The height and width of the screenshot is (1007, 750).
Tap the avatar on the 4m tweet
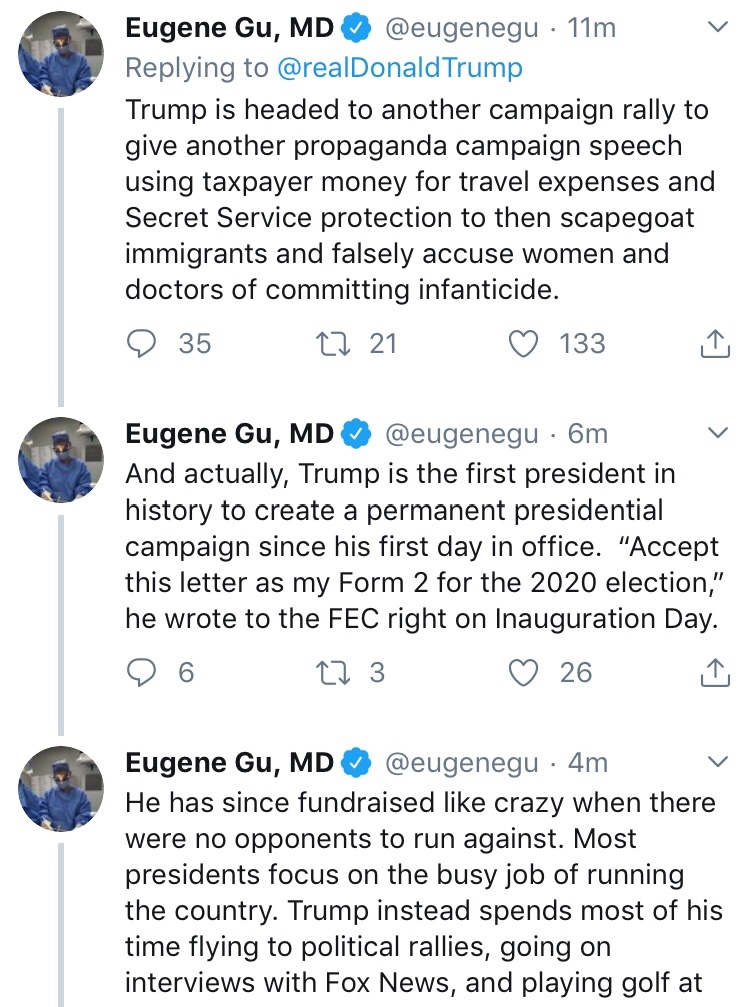[x=62, y=789]
